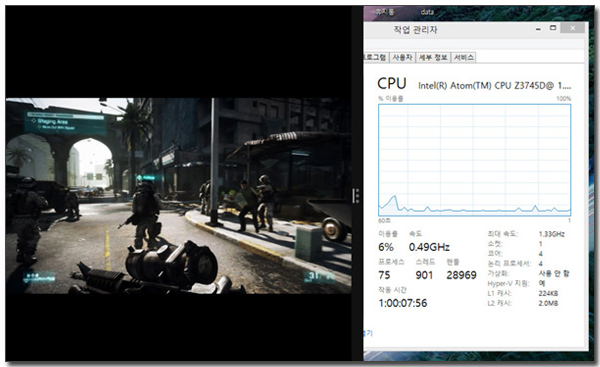The image size is (600, 367).
Task: Click the CPU heading text
Action: pyautogui.click(x=391, y=83)
